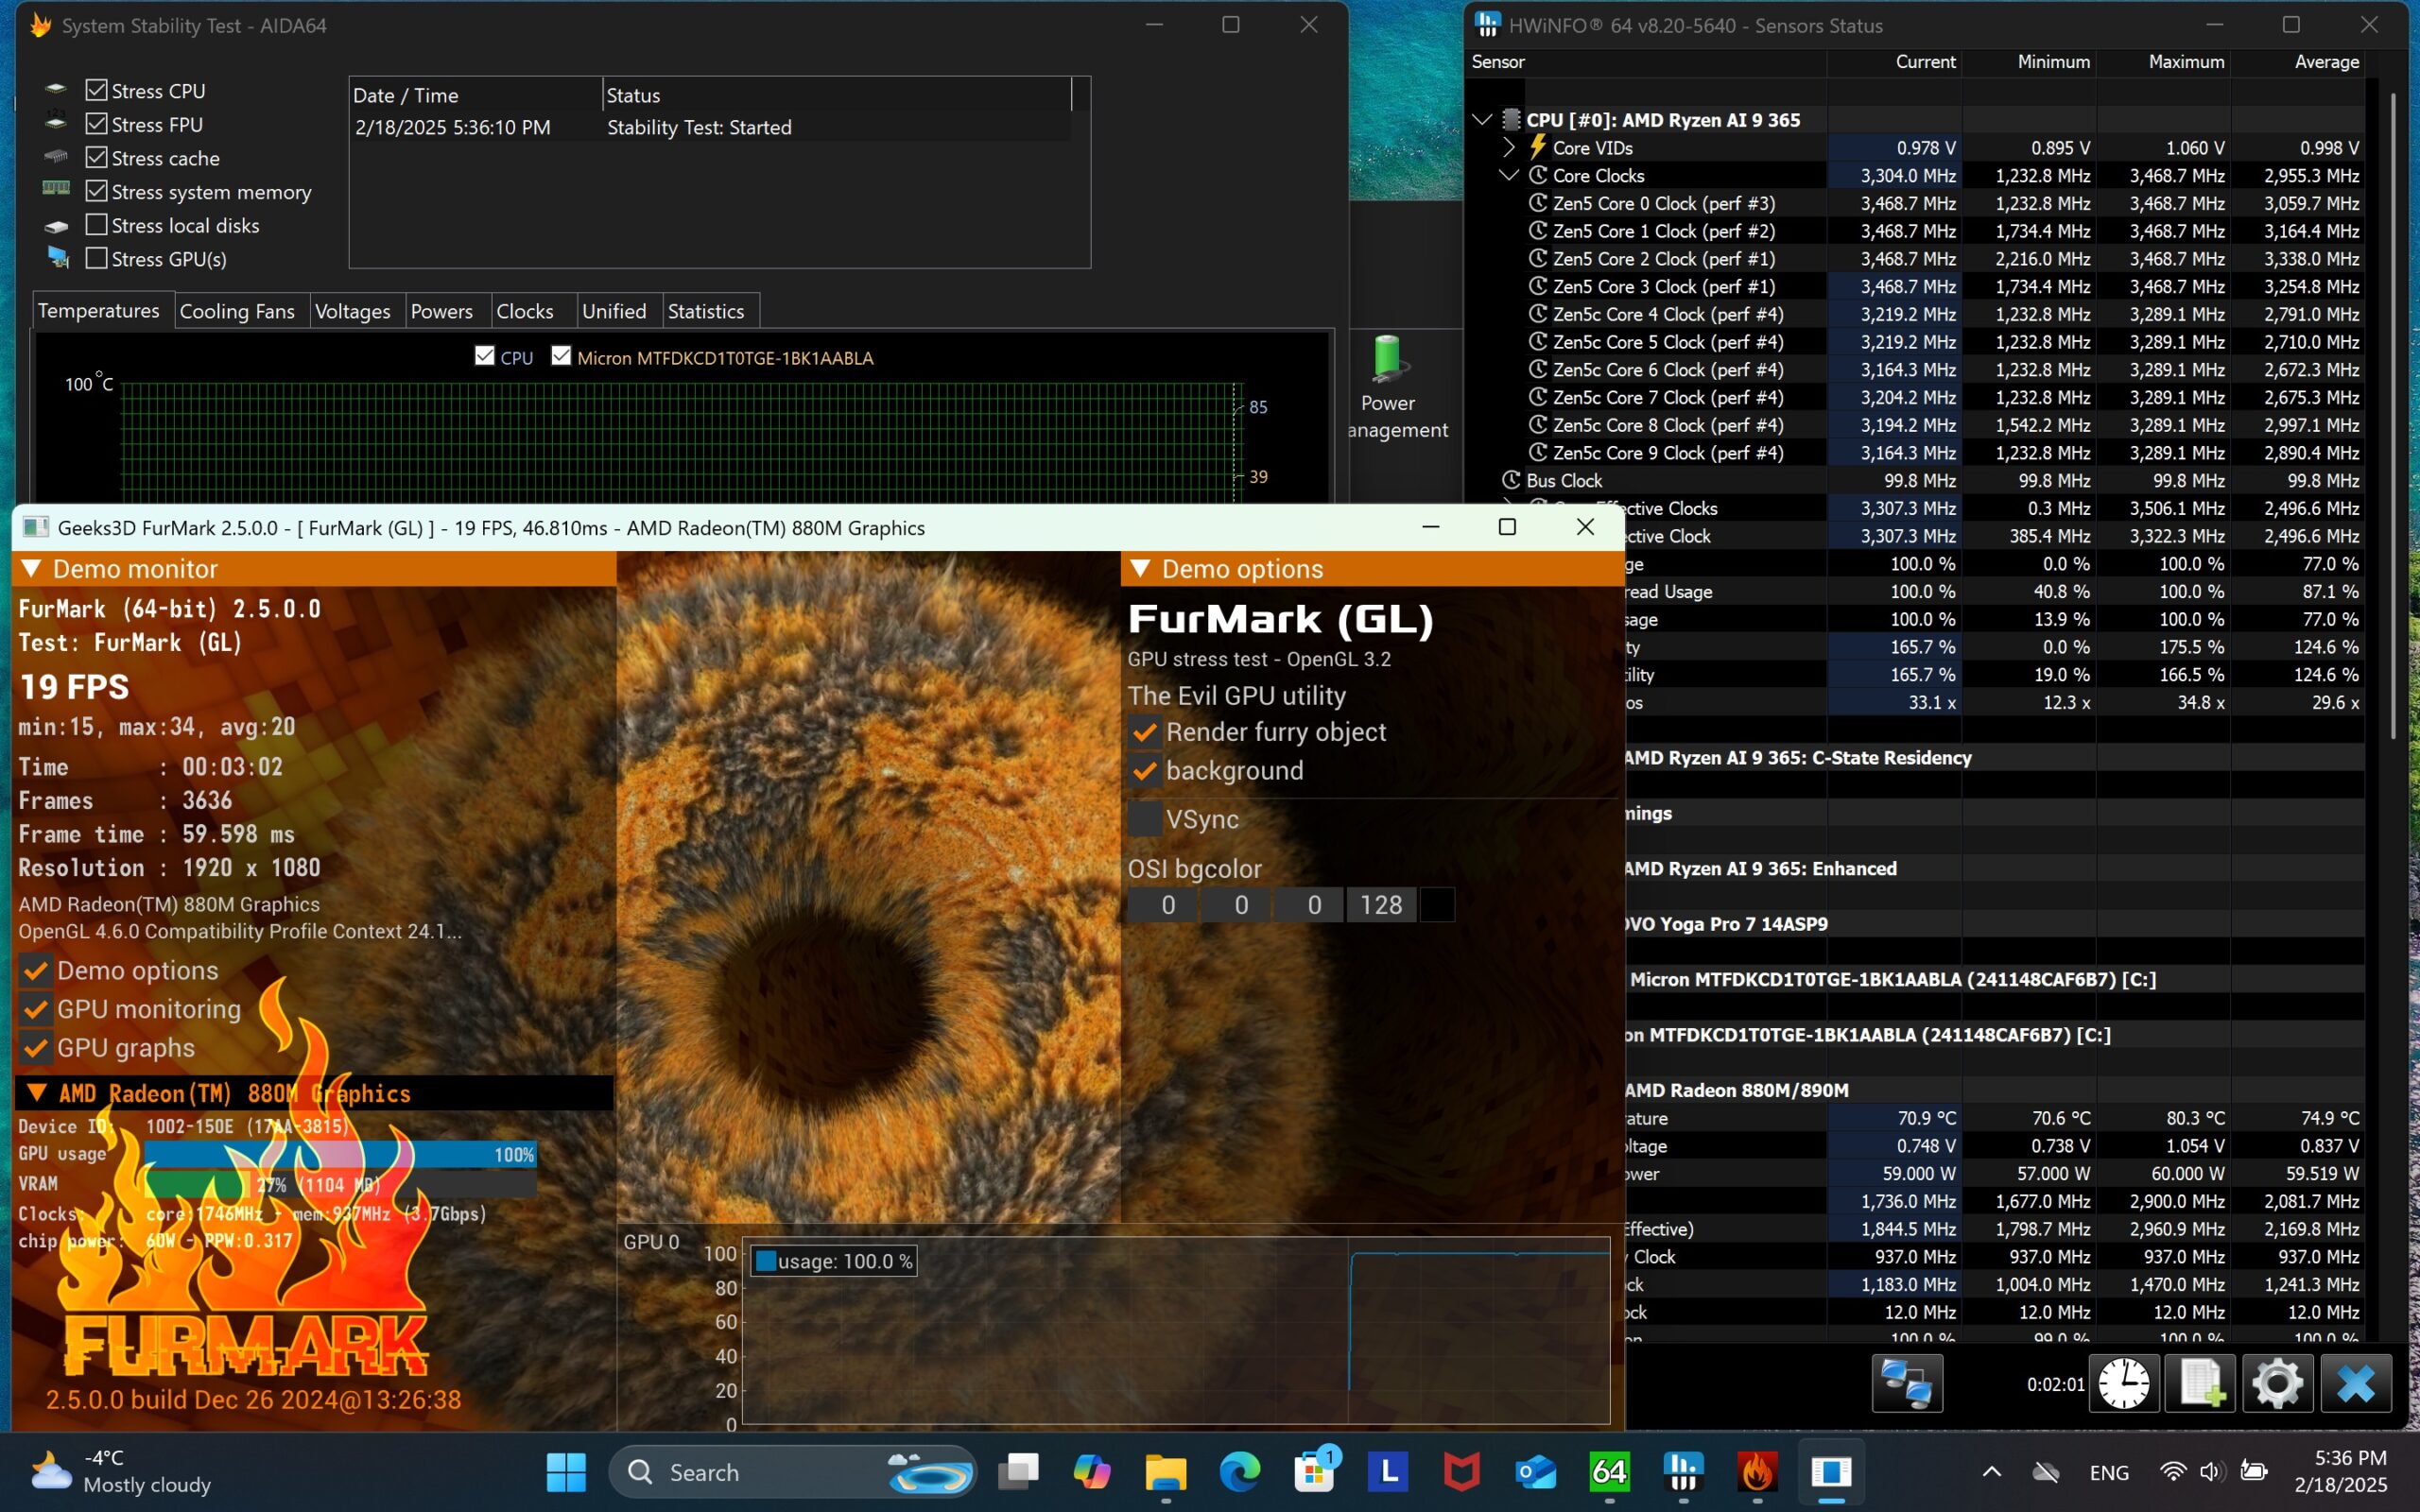Collapse Demo monitor panel
Image resolution: width=2420 pixels, height=1512 pixels.
point(32,569)
